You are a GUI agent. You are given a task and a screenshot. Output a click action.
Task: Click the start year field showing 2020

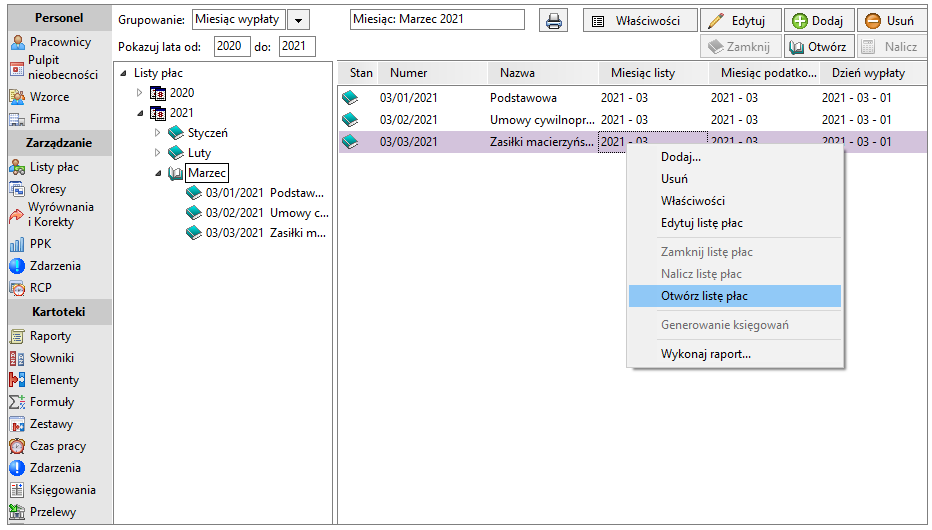[232, 46]
